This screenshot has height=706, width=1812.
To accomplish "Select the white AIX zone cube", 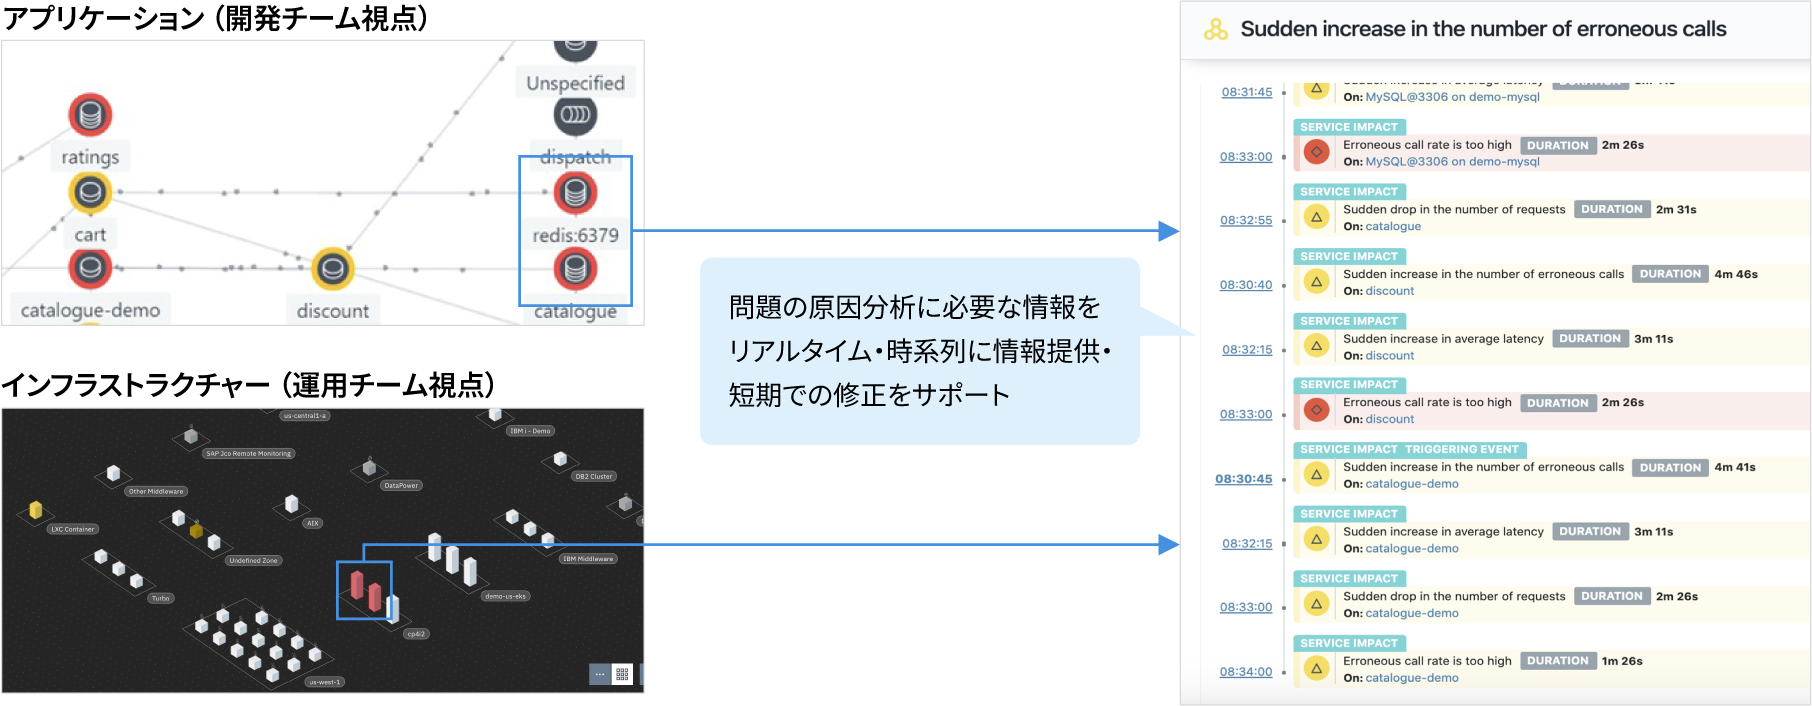I will [x=292, y=503].
